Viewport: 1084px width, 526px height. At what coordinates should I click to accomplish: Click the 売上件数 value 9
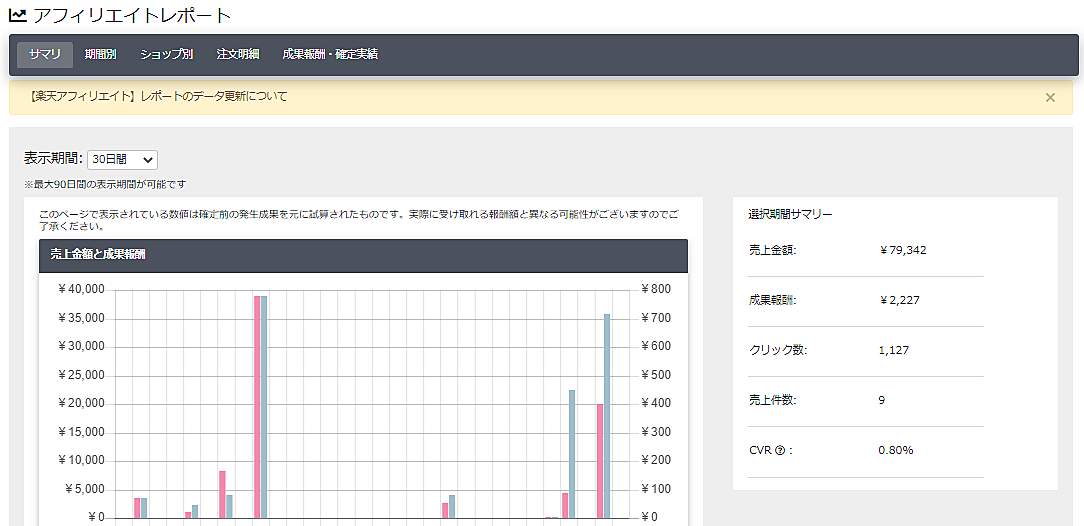881,400
